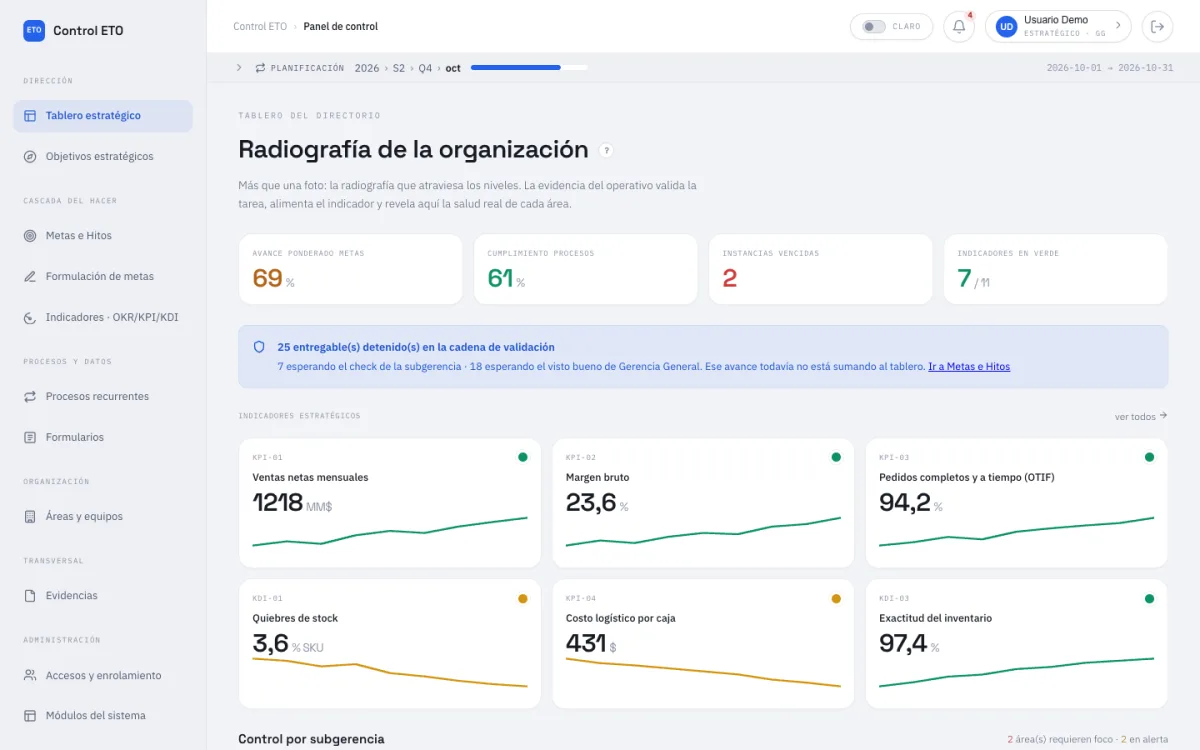Click green status dot on Ventas netas mensuales
The image size is (1200, 750).
coord(523,457)
